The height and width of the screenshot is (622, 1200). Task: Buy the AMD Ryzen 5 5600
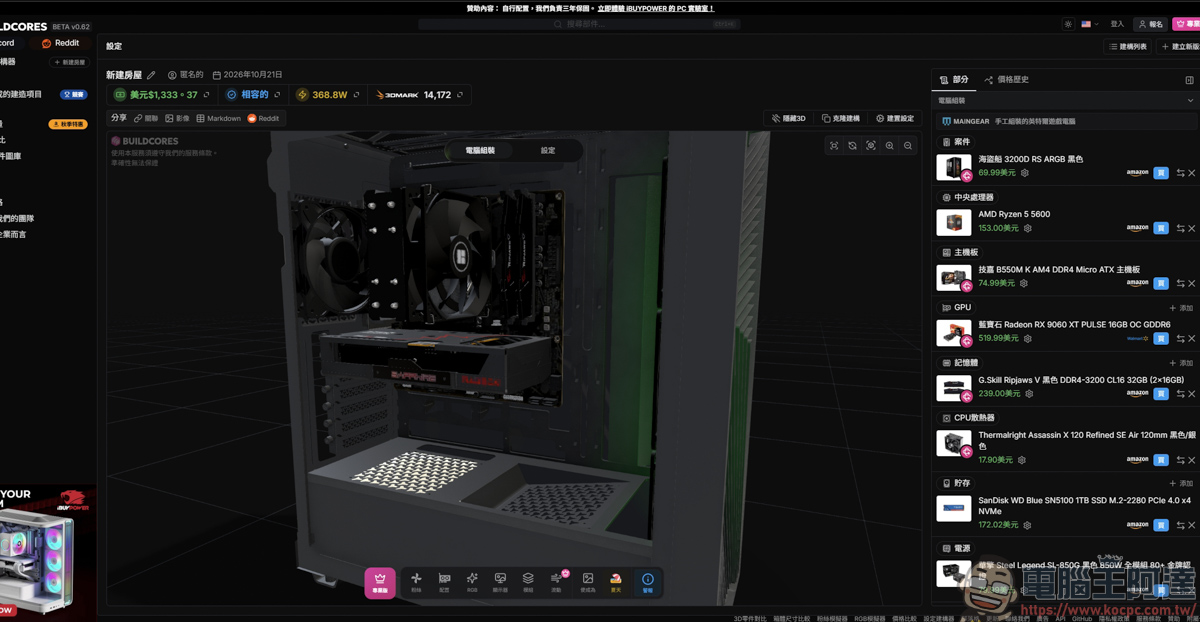pos(1161,228)
